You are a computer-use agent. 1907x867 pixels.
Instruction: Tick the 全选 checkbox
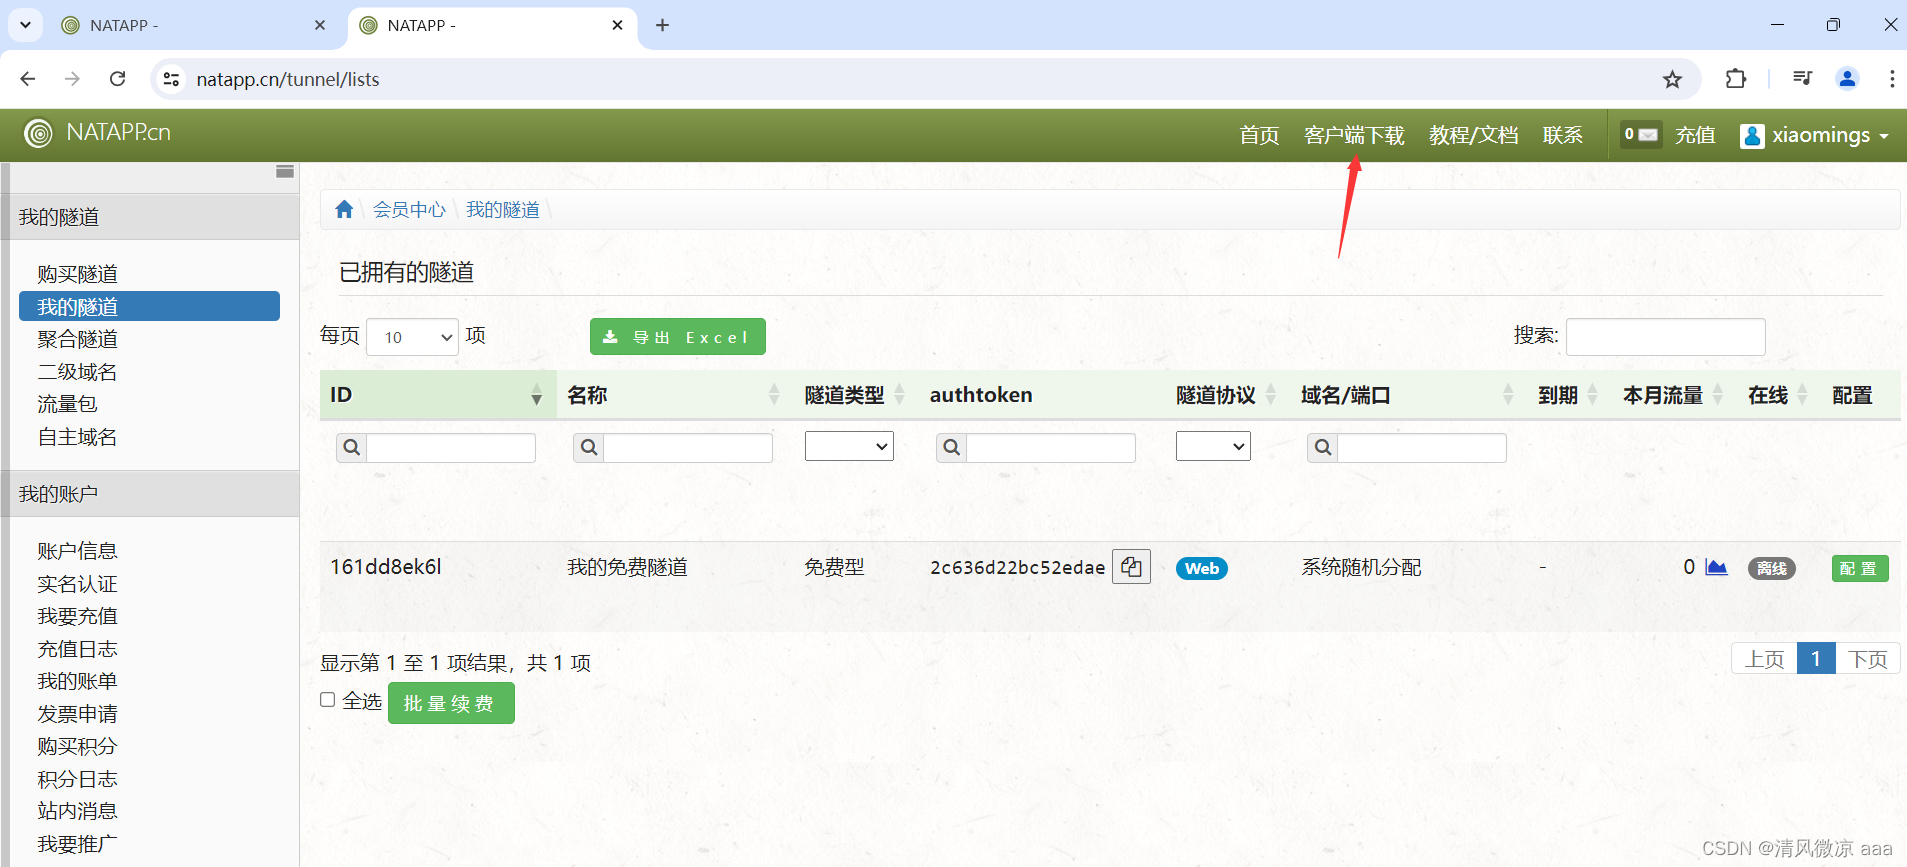pos(327,700)
